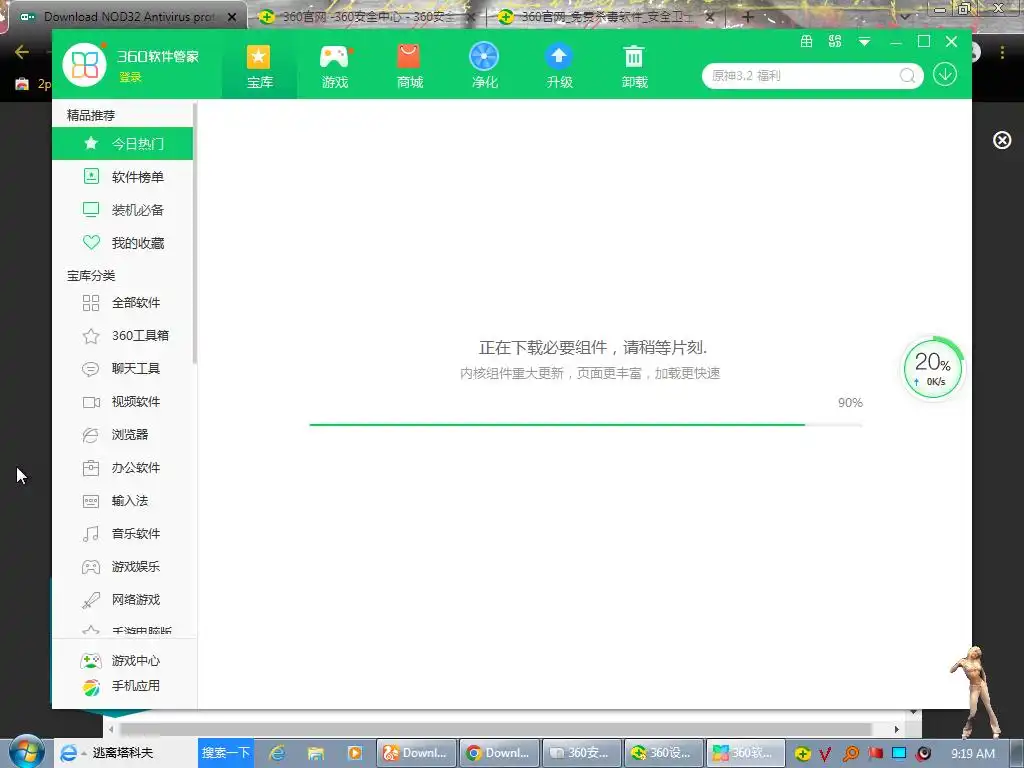Select 办公软件 category
This screenshot has width=1024, height=768.
click(x=123, y=468)
